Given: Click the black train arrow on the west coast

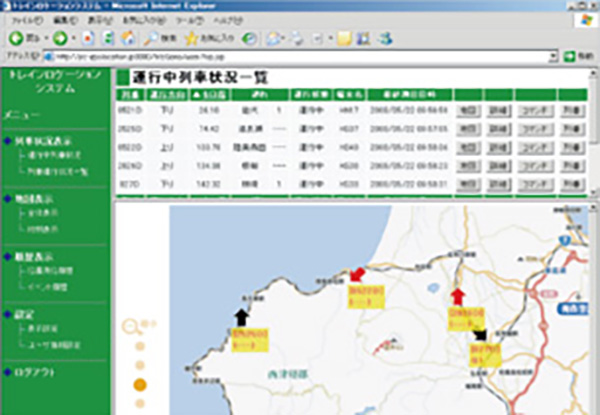Looking at the screenshot, I should [241, 317].
